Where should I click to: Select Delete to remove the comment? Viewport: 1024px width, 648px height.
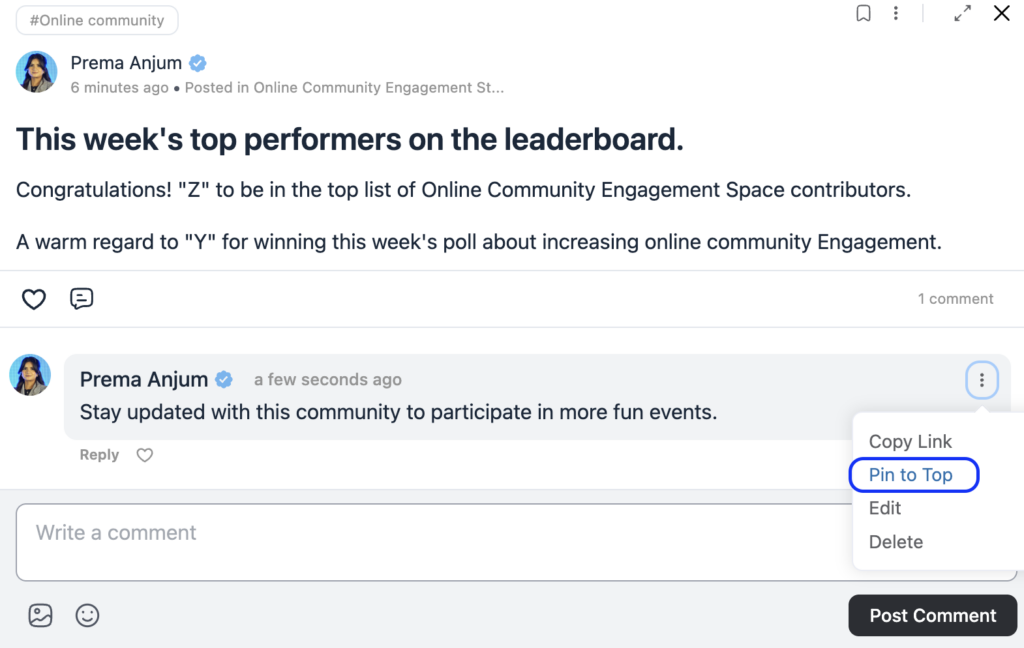895,541
